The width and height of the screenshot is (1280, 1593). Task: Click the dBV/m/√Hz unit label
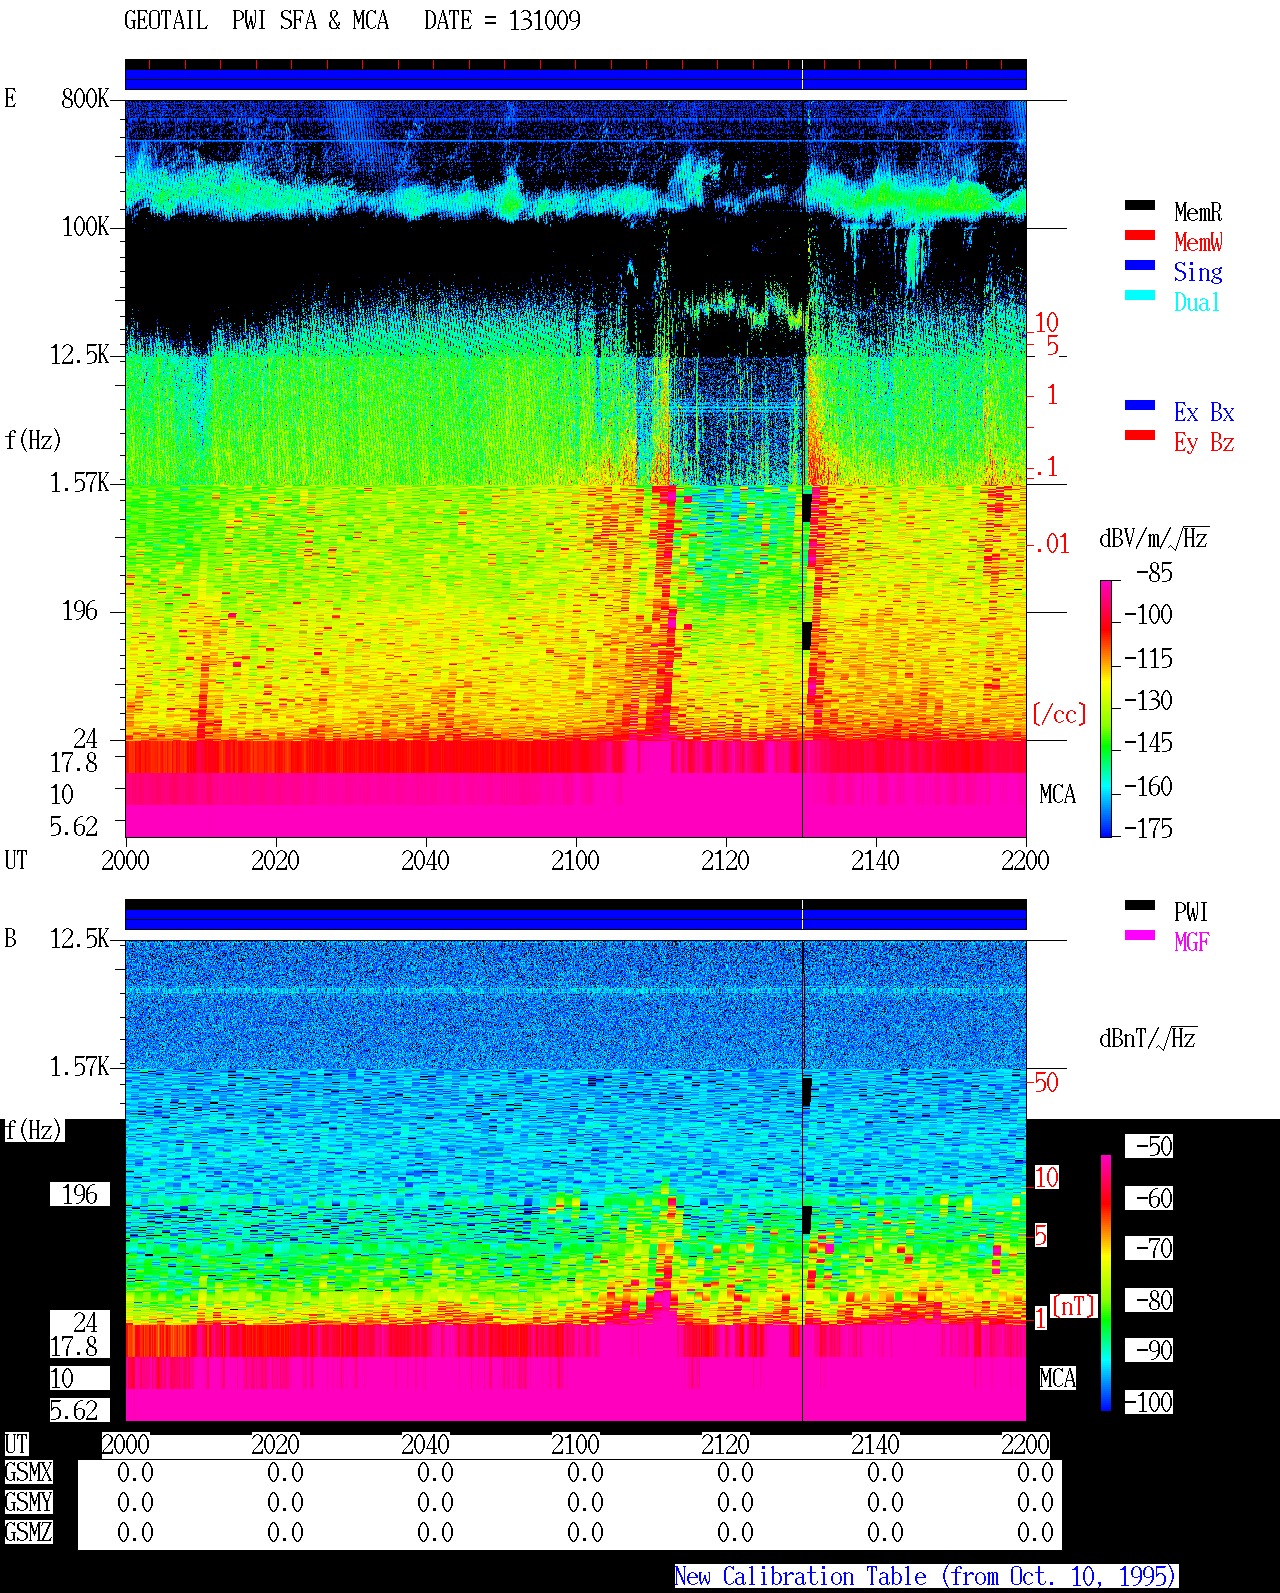pyautogui.click(x=1154, y=538)
